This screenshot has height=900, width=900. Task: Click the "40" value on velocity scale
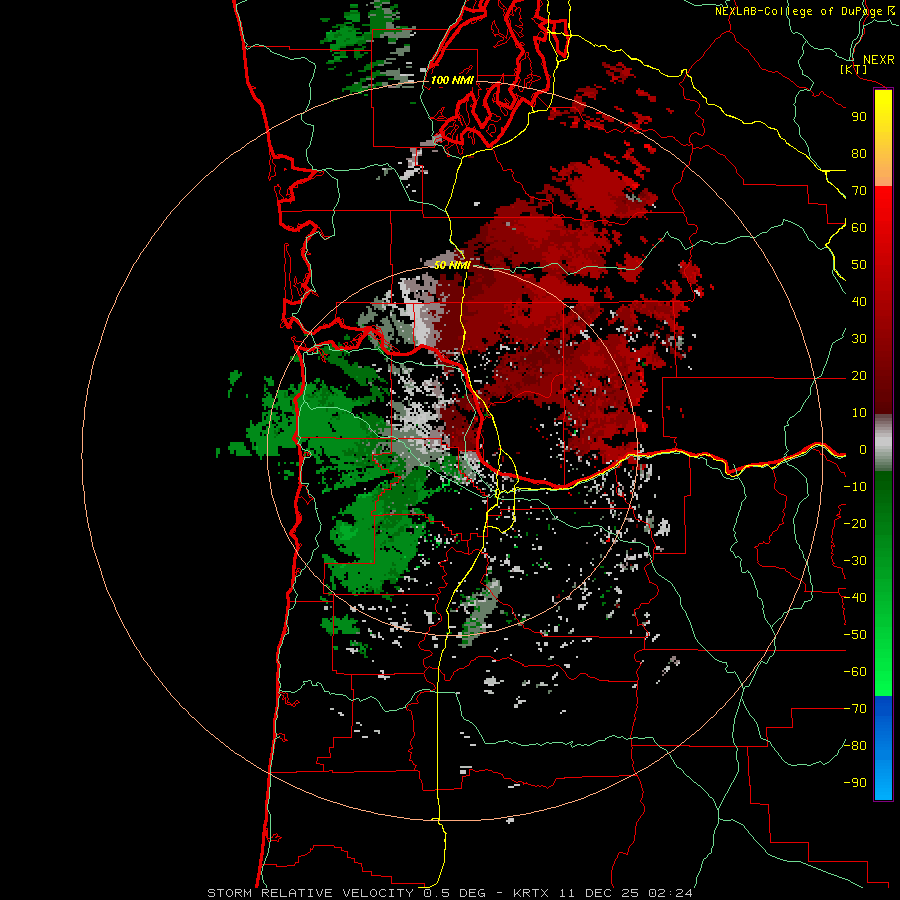(859, 301)
